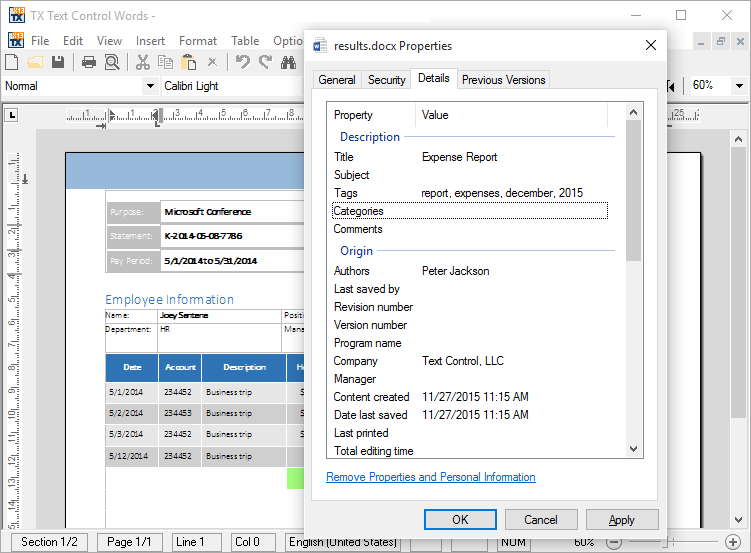Click Remove Properties and Personal Information

click(x=430, y=477)
